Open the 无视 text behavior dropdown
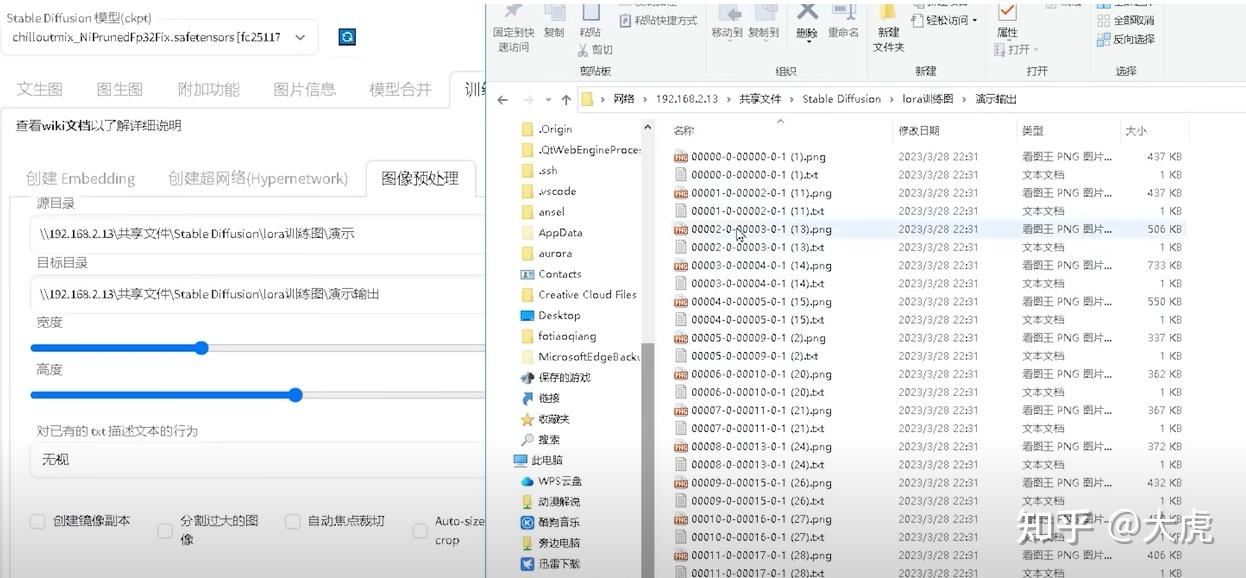 coord(250,459)
